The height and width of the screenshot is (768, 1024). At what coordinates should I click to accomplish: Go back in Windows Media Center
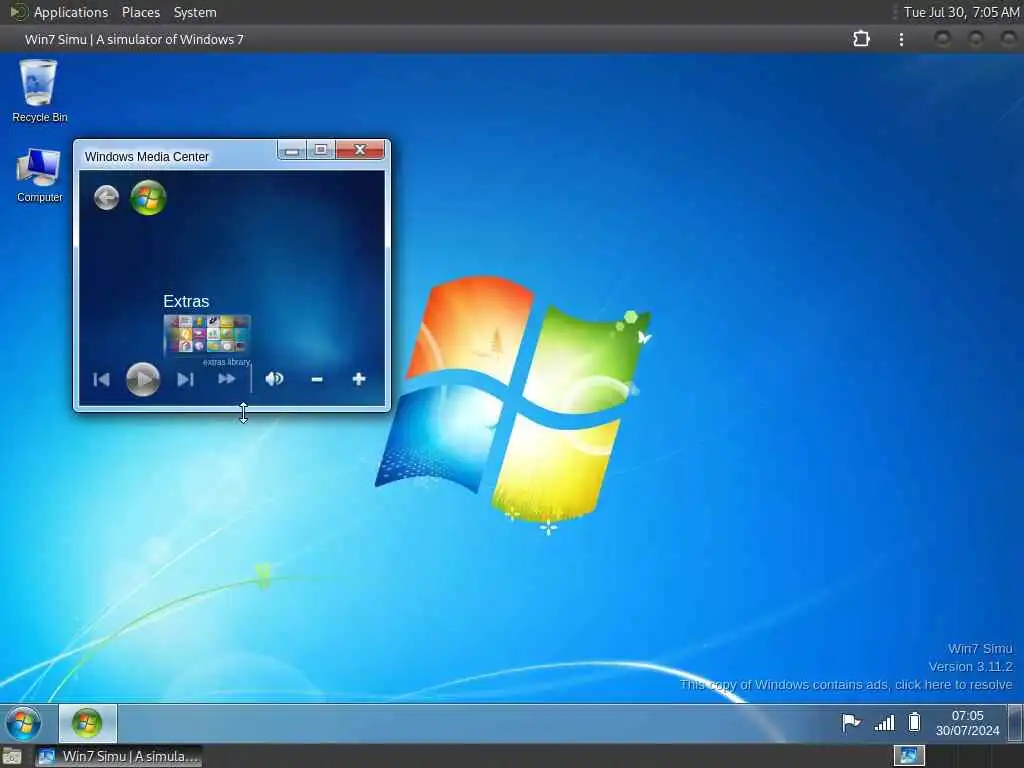click(x=106, y=197)
